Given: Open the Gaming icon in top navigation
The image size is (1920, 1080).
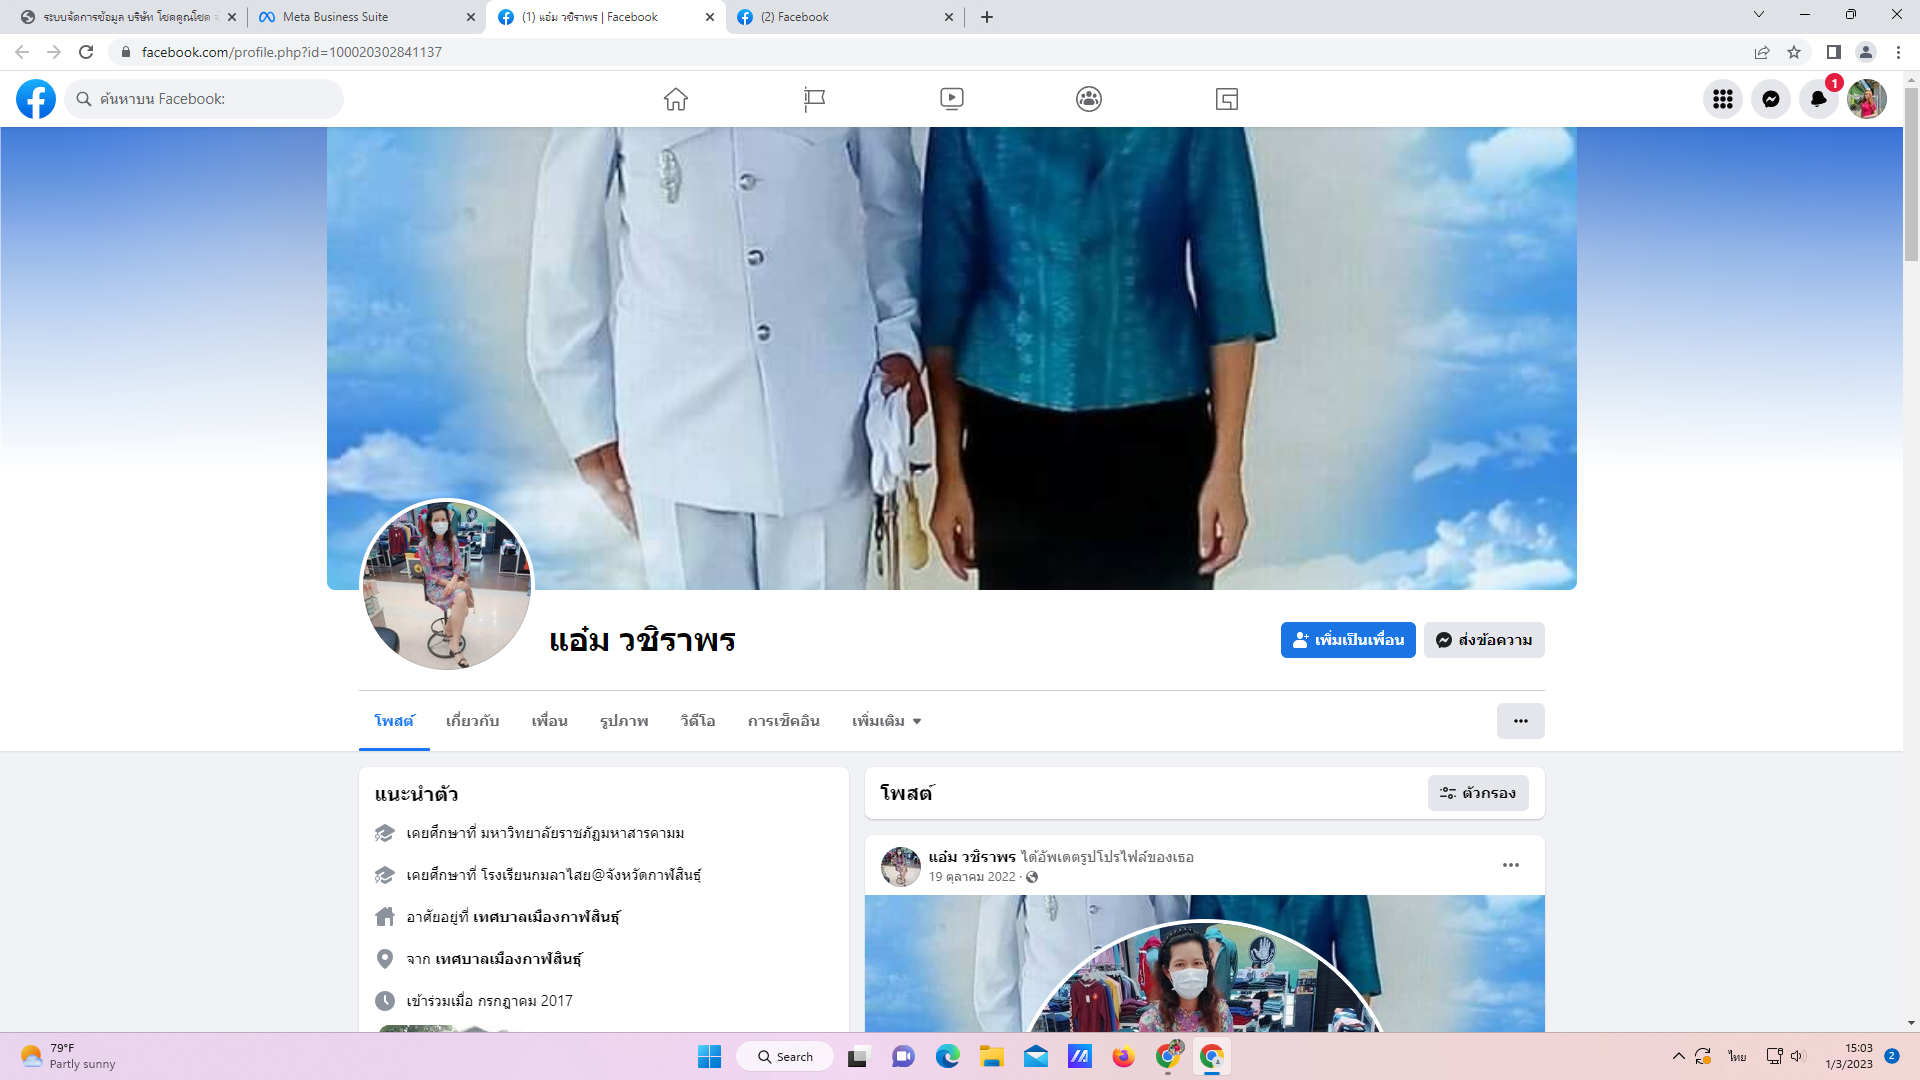Looking at the screenshot, I should 1227,99.
